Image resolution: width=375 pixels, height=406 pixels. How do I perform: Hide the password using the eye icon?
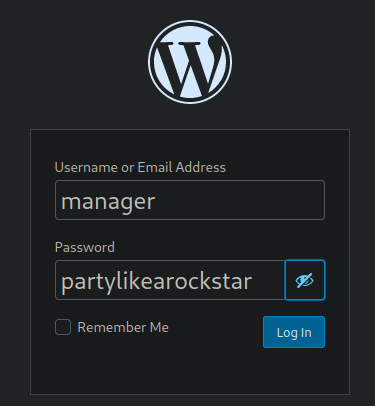point(305,280)
